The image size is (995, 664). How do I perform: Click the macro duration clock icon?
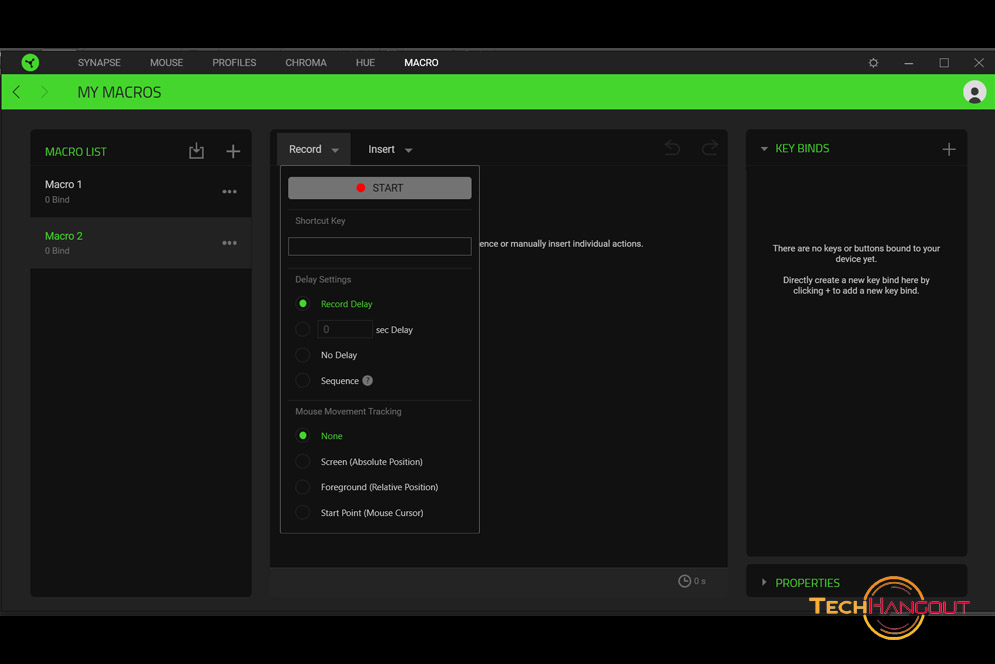click(x=684, y=581)
